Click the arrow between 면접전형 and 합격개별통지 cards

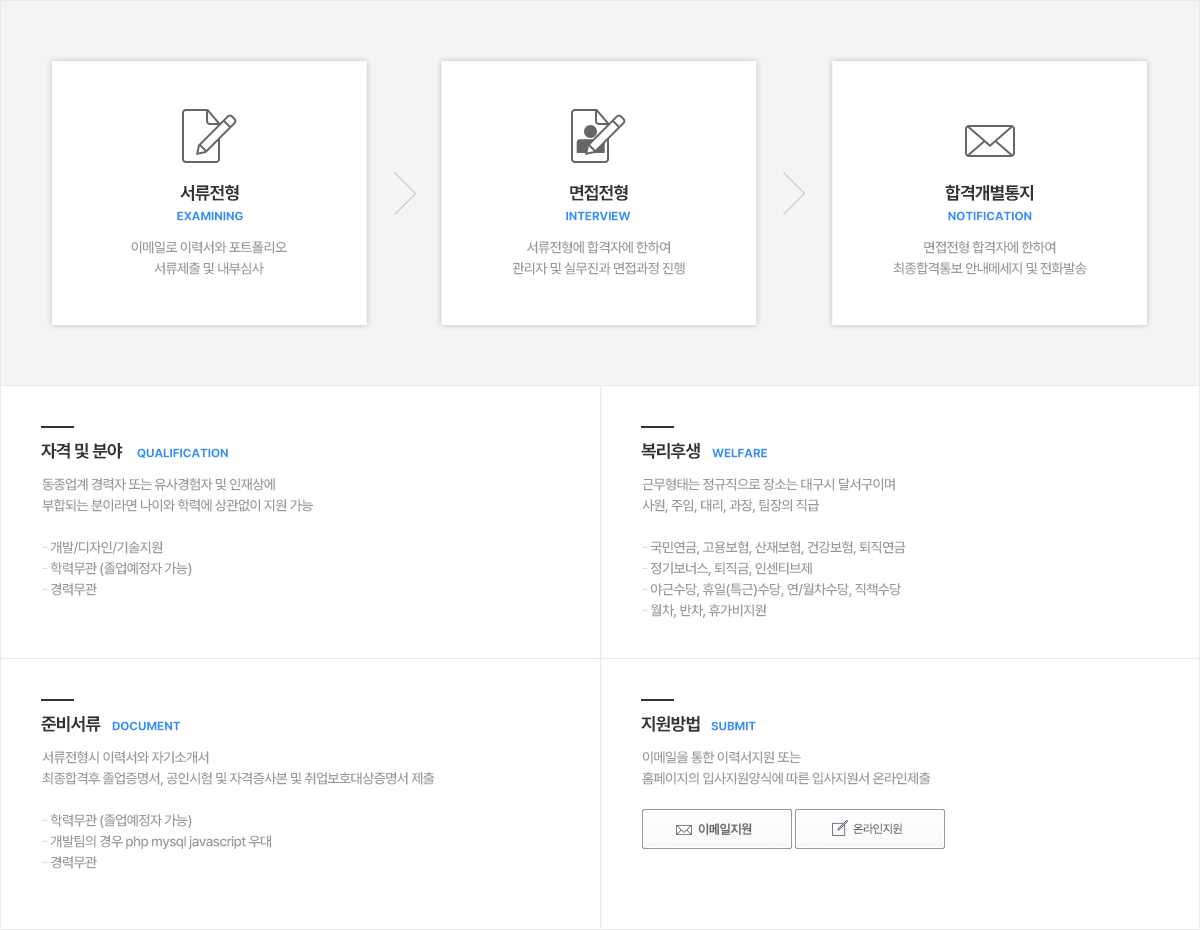point(793,193)
